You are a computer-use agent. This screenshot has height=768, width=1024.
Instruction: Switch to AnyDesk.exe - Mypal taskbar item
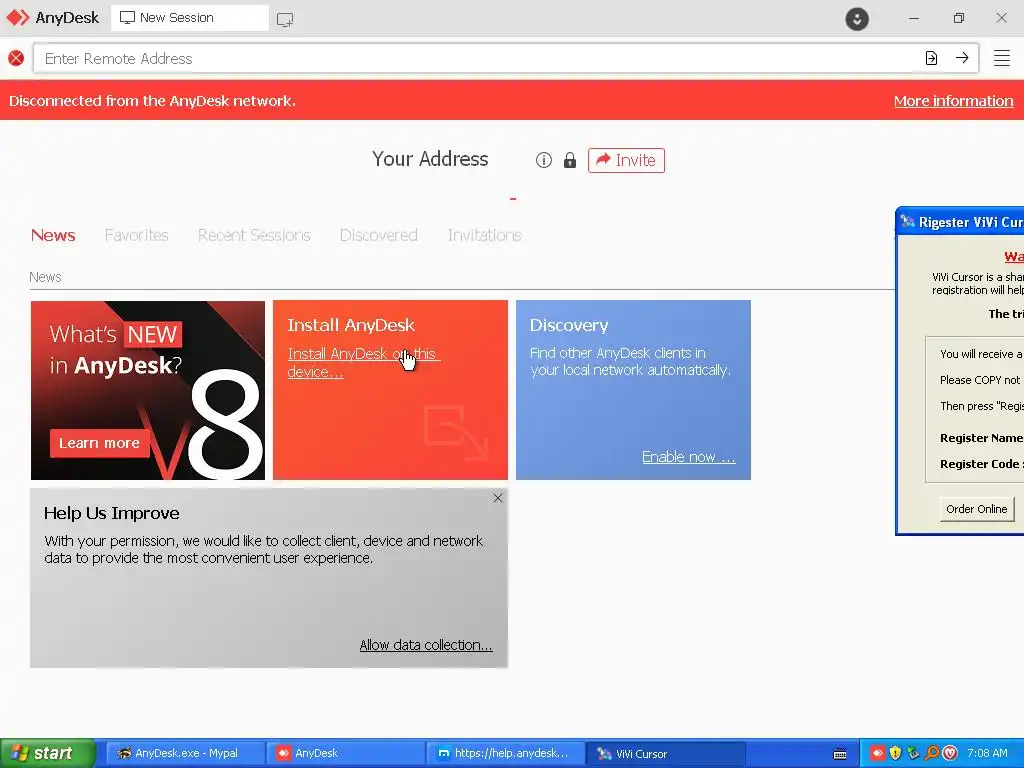[184, 753]
